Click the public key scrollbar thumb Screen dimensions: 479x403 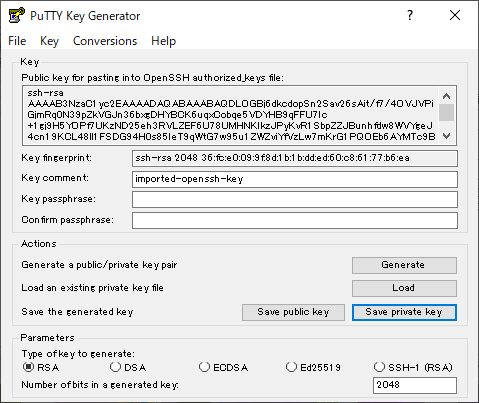click(446, 112)
